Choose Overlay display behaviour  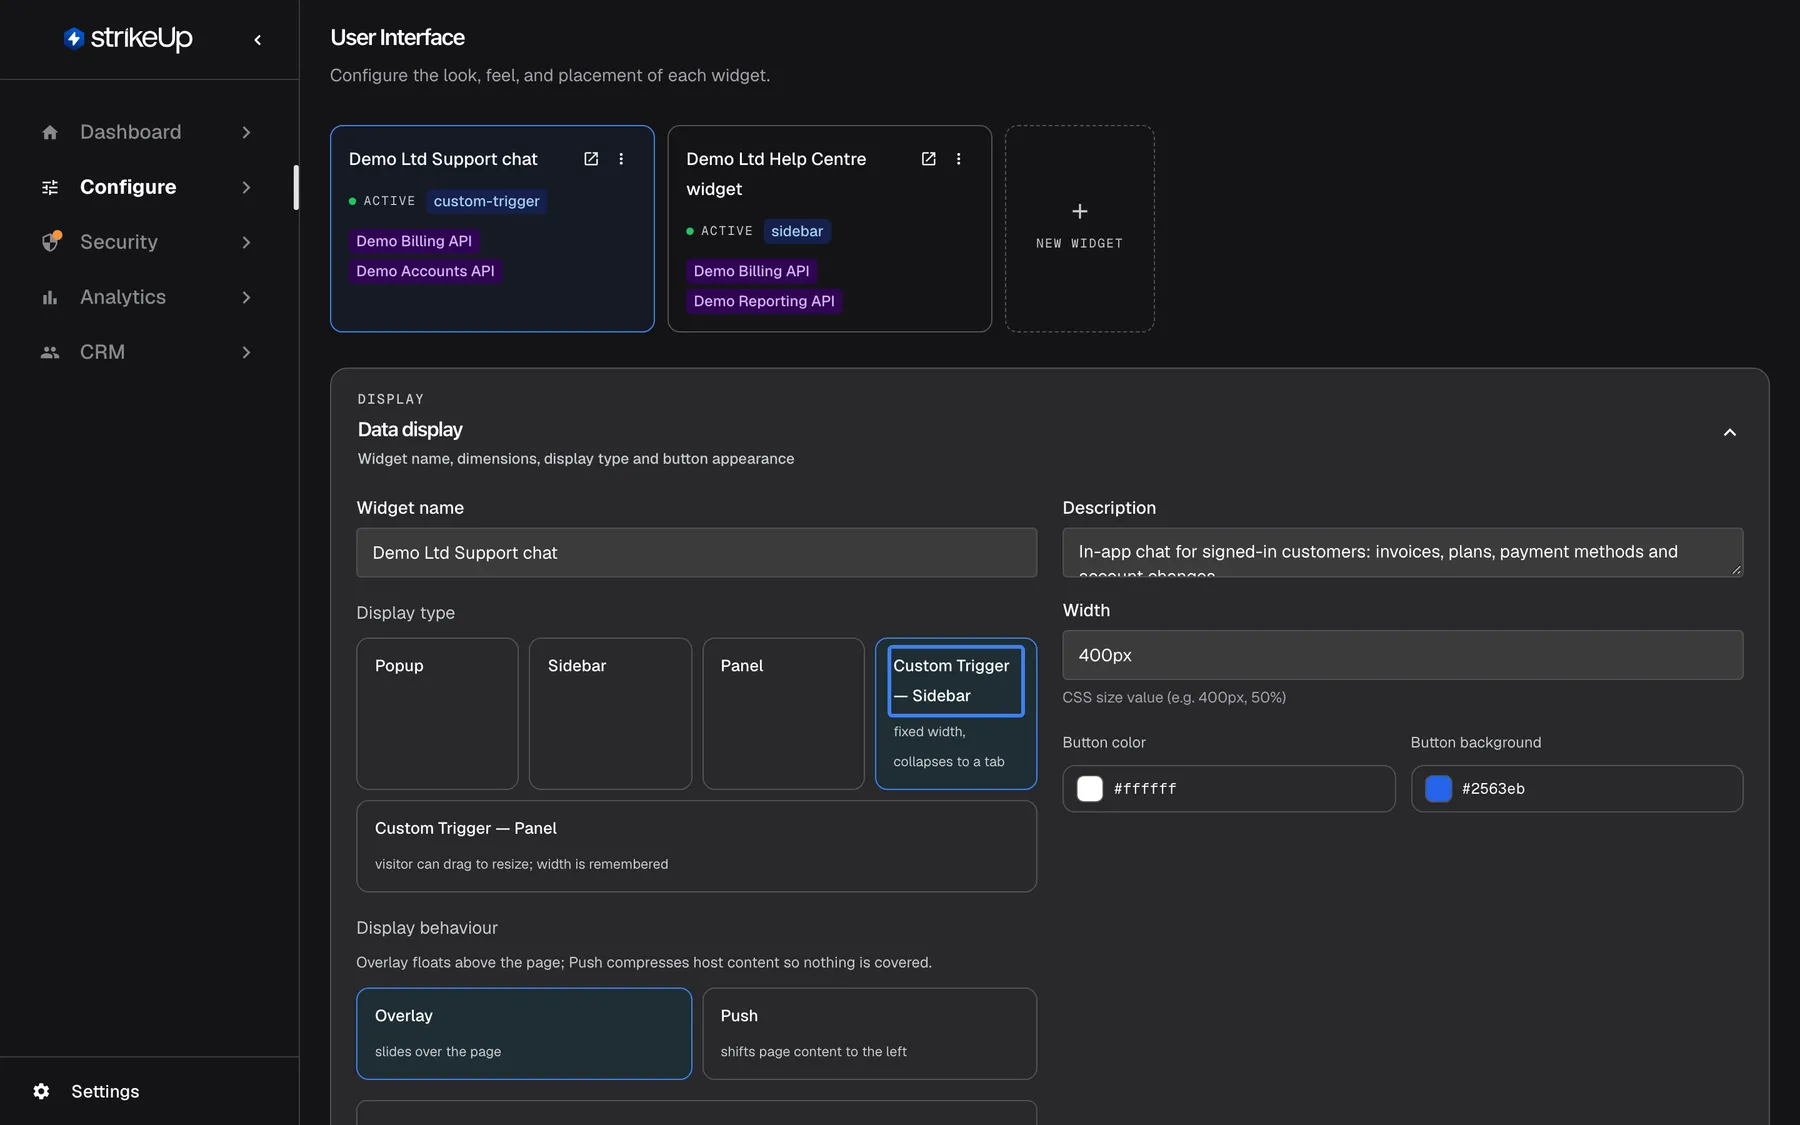(524, 1034)
